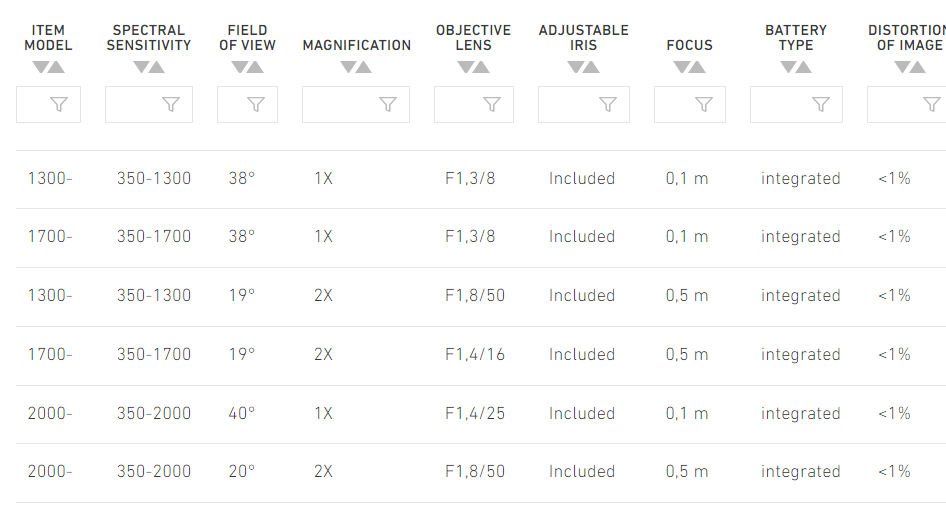Screen dimensions: 946x510
Task: Select 2000- row with 40° field
Action: point(481,414)
